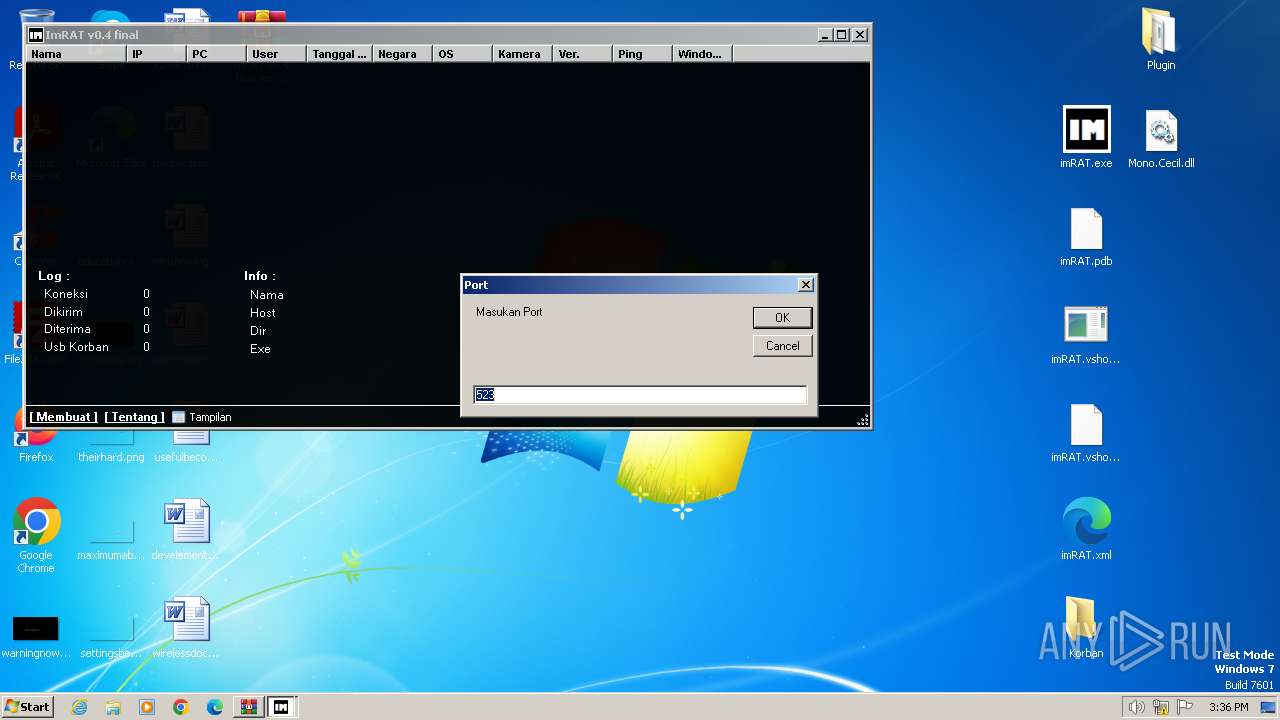This screenshot has height=720, width=1280.
Task: Select the warningnow... desktop file
Action: (x=36, y=635)
